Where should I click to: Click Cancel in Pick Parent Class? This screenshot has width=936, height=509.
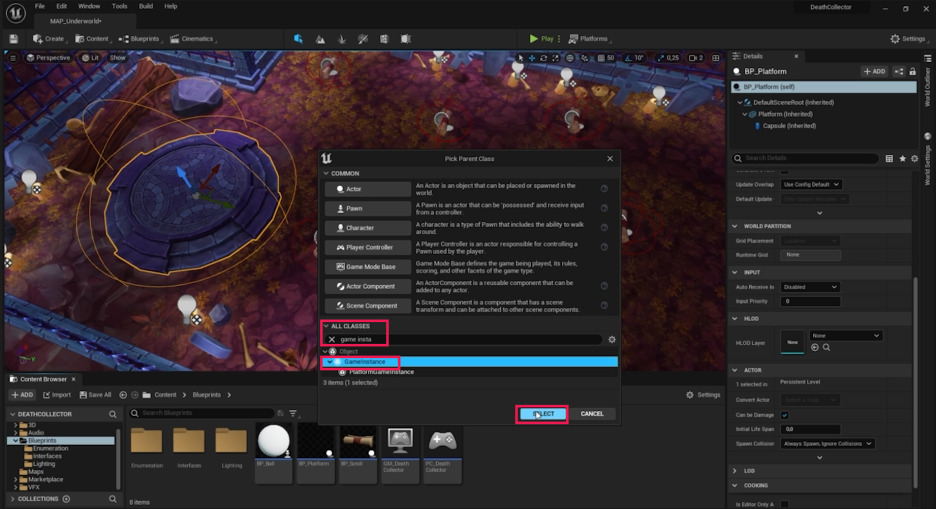[592, 414]
